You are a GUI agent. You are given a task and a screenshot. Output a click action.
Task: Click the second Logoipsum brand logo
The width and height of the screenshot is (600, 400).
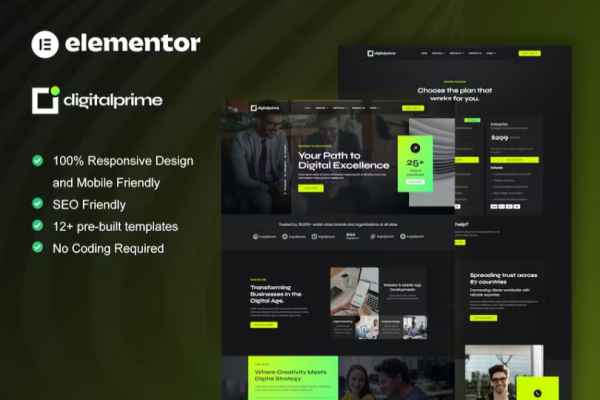294,237
